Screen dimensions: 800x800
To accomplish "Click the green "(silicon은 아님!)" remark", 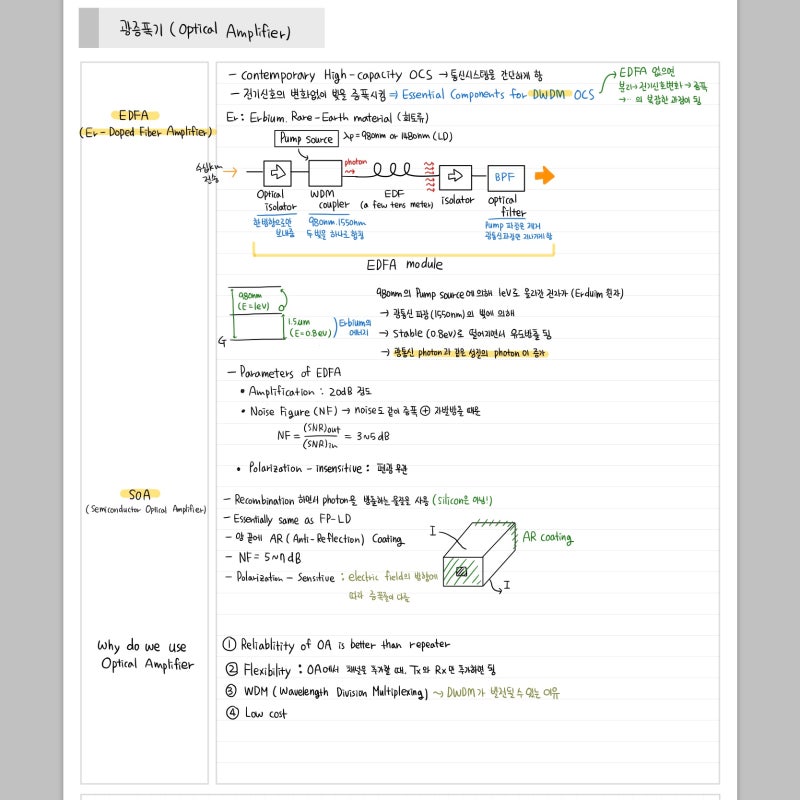I will pyautogui.click(x=462, y=500).
